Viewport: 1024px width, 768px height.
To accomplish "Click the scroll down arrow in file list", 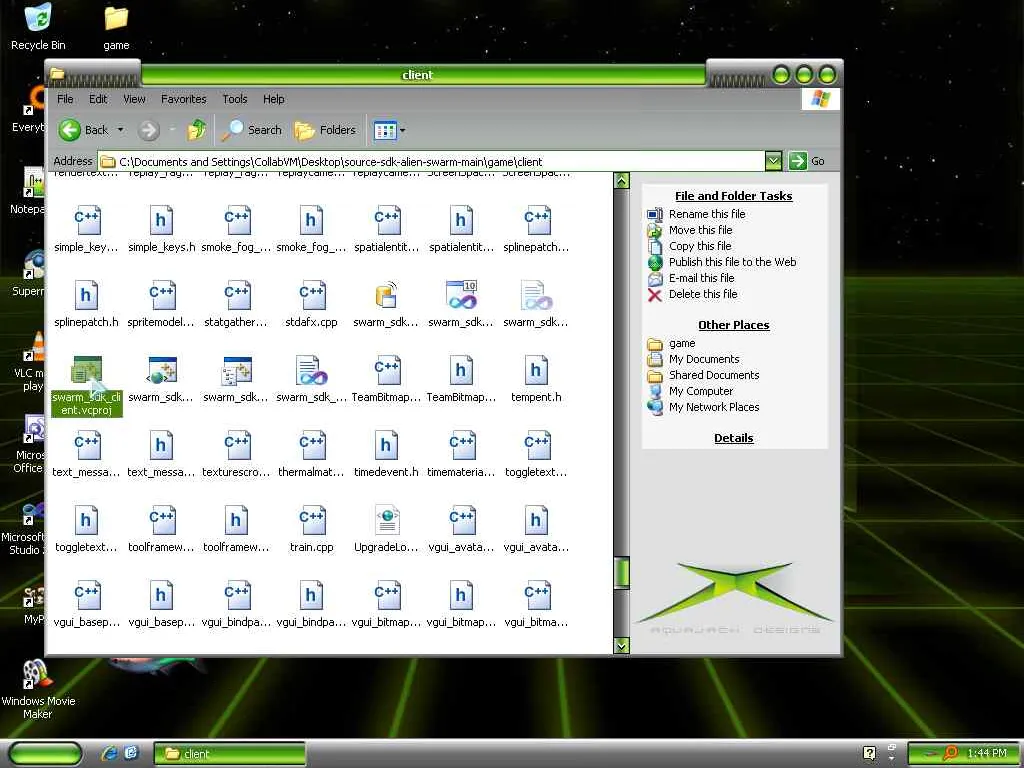I will coord(621,646).
